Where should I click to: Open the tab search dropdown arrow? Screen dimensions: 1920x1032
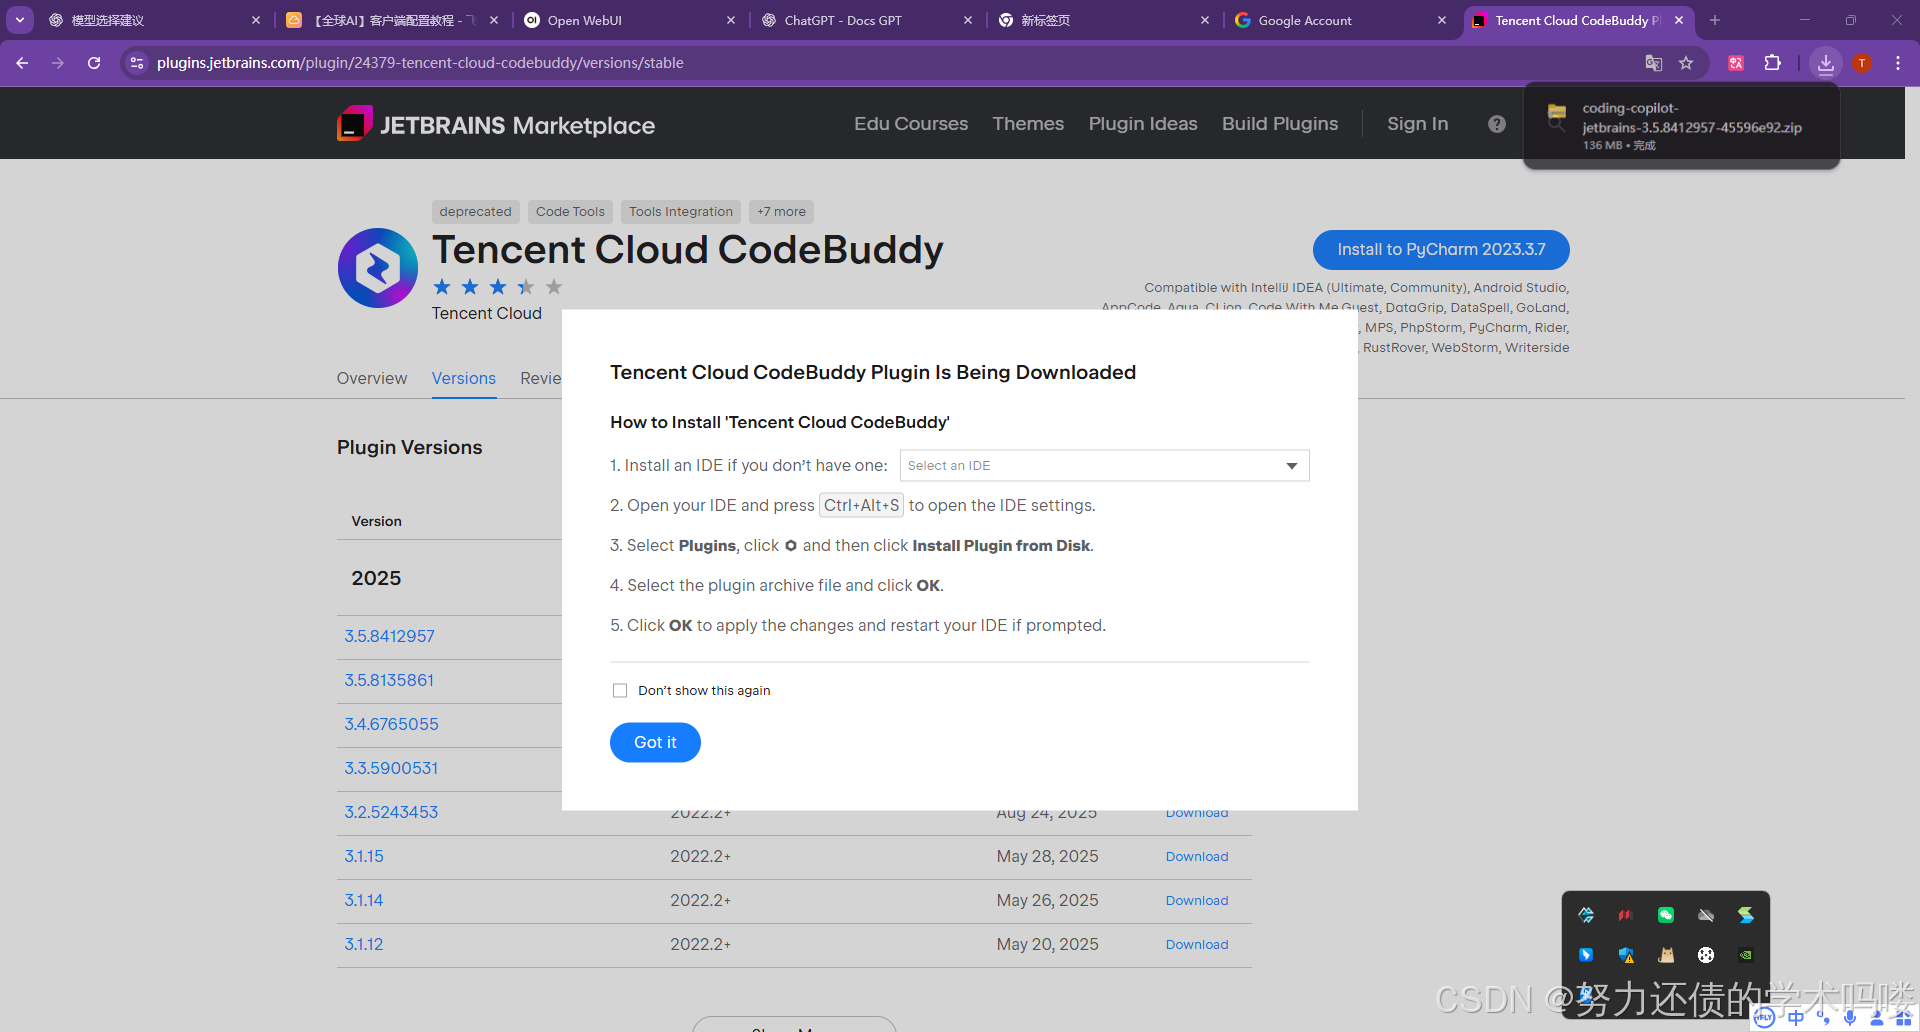tap(20, 20)
